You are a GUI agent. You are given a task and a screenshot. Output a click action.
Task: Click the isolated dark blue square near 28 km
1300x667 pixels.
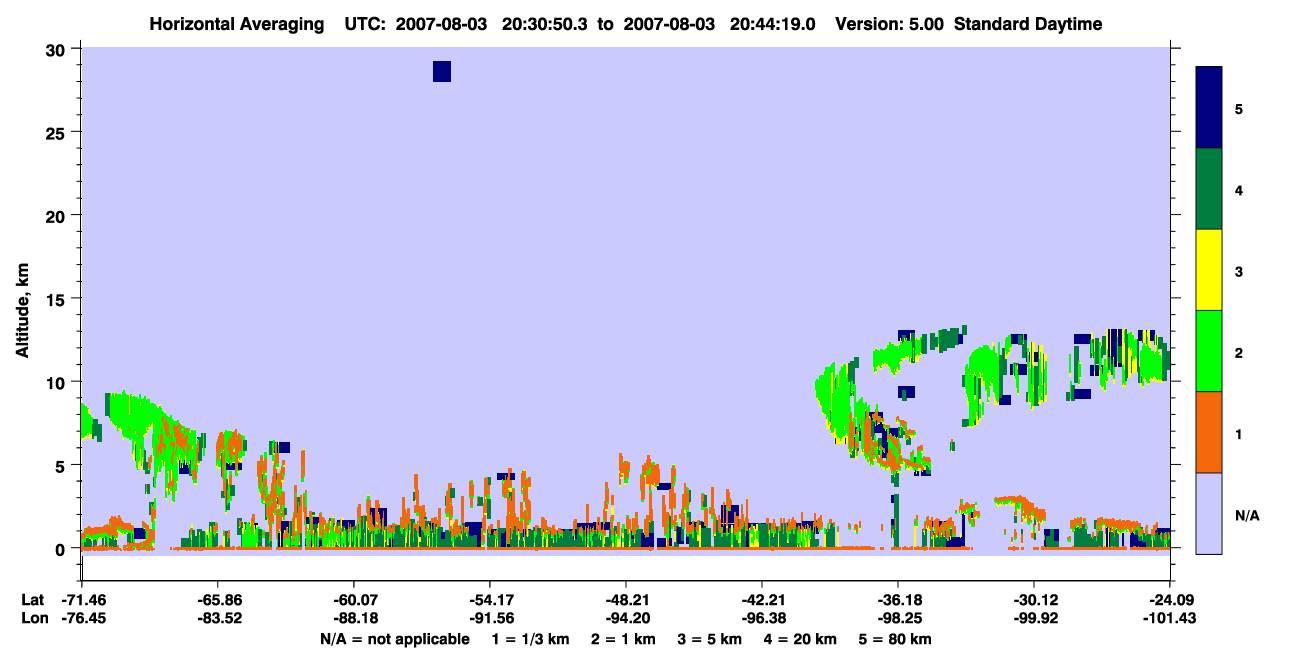coord(442,71)
